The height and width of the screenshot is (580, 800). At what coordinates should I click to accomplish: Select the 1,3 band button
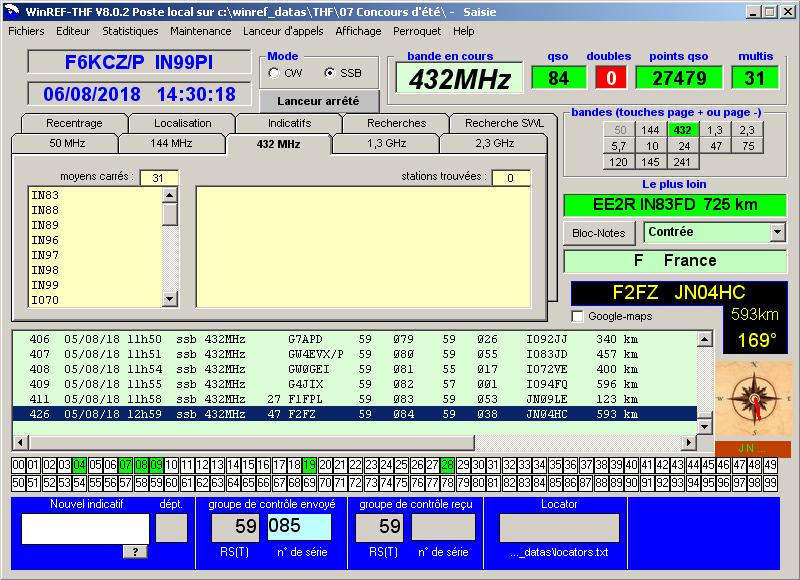[x=715, y=130]
